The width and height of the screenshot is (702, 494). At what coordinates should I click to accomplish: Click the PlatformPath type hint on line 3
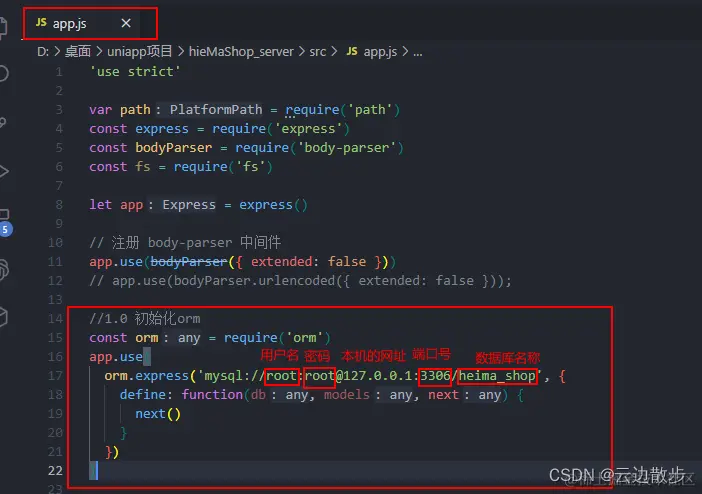click(x=216, y=110)
